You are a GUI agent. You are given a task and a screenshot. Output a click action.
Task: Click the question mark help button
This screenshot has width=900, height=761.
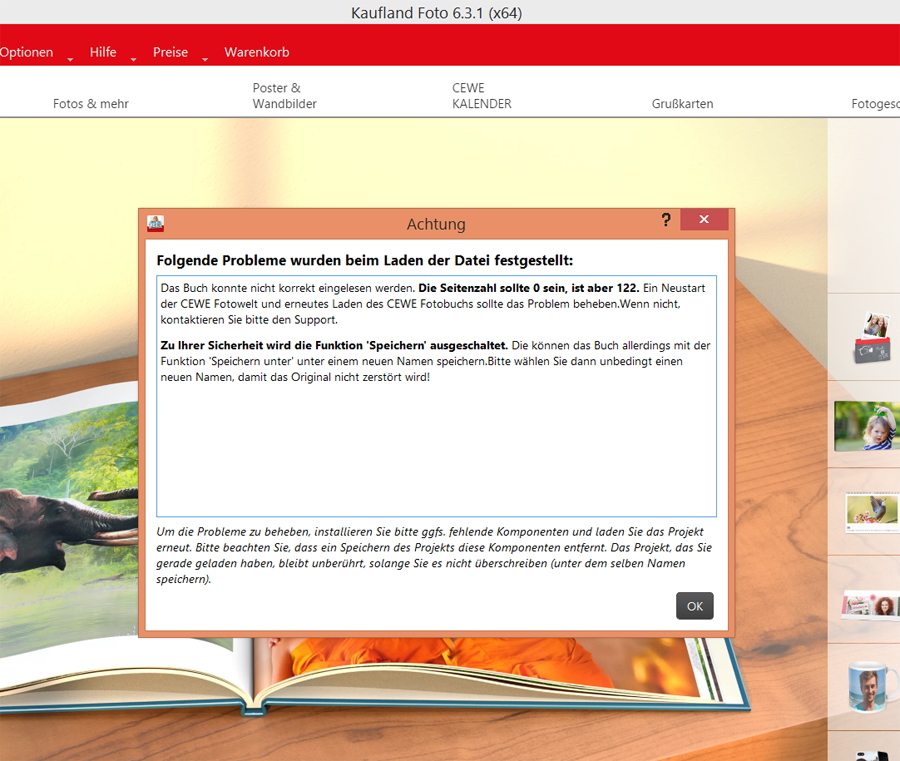pyautogui.click(x=666, y=220)
